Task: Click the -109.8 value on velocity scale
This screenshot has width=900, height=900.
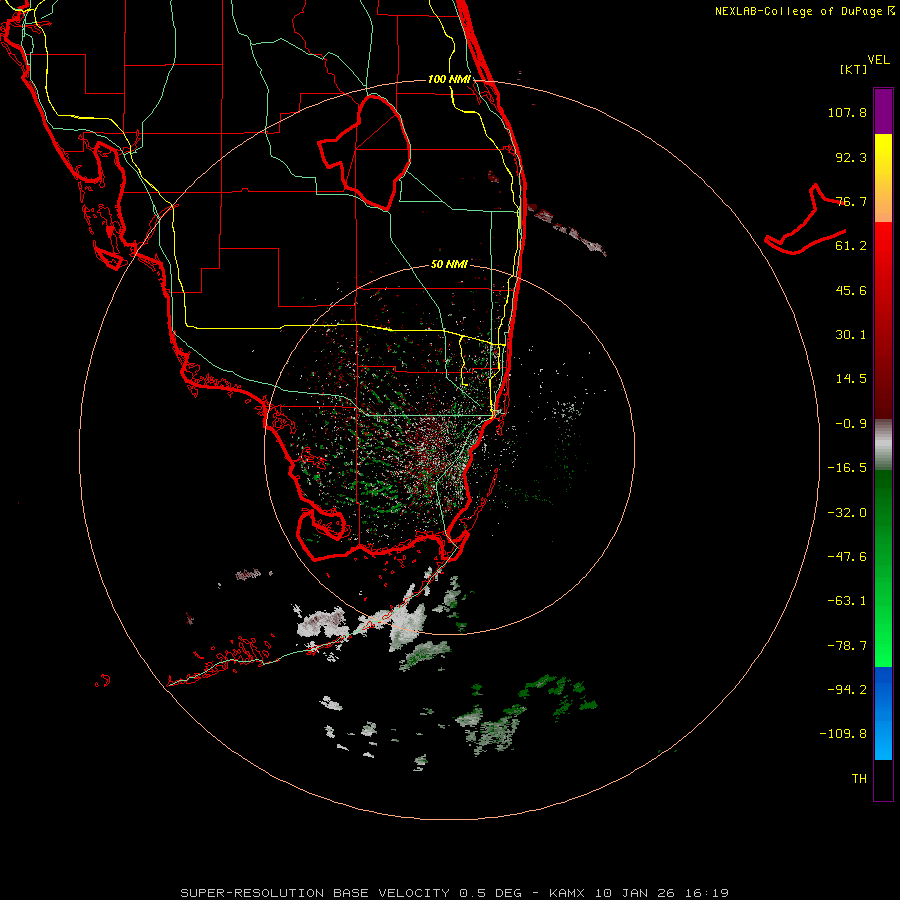Action: click(843, 734)
